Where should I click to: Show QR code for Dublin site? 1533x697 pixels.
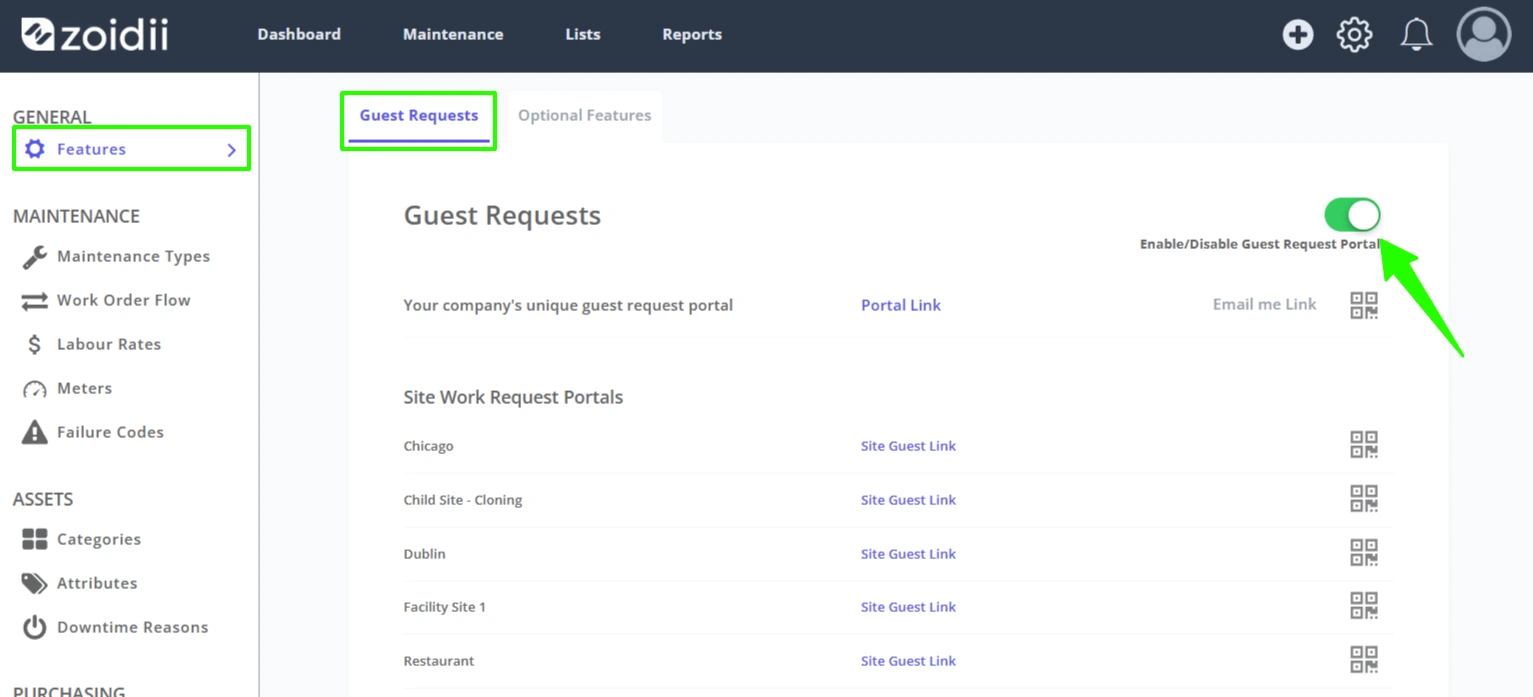pyautogui.click(x=1364, y=552)
